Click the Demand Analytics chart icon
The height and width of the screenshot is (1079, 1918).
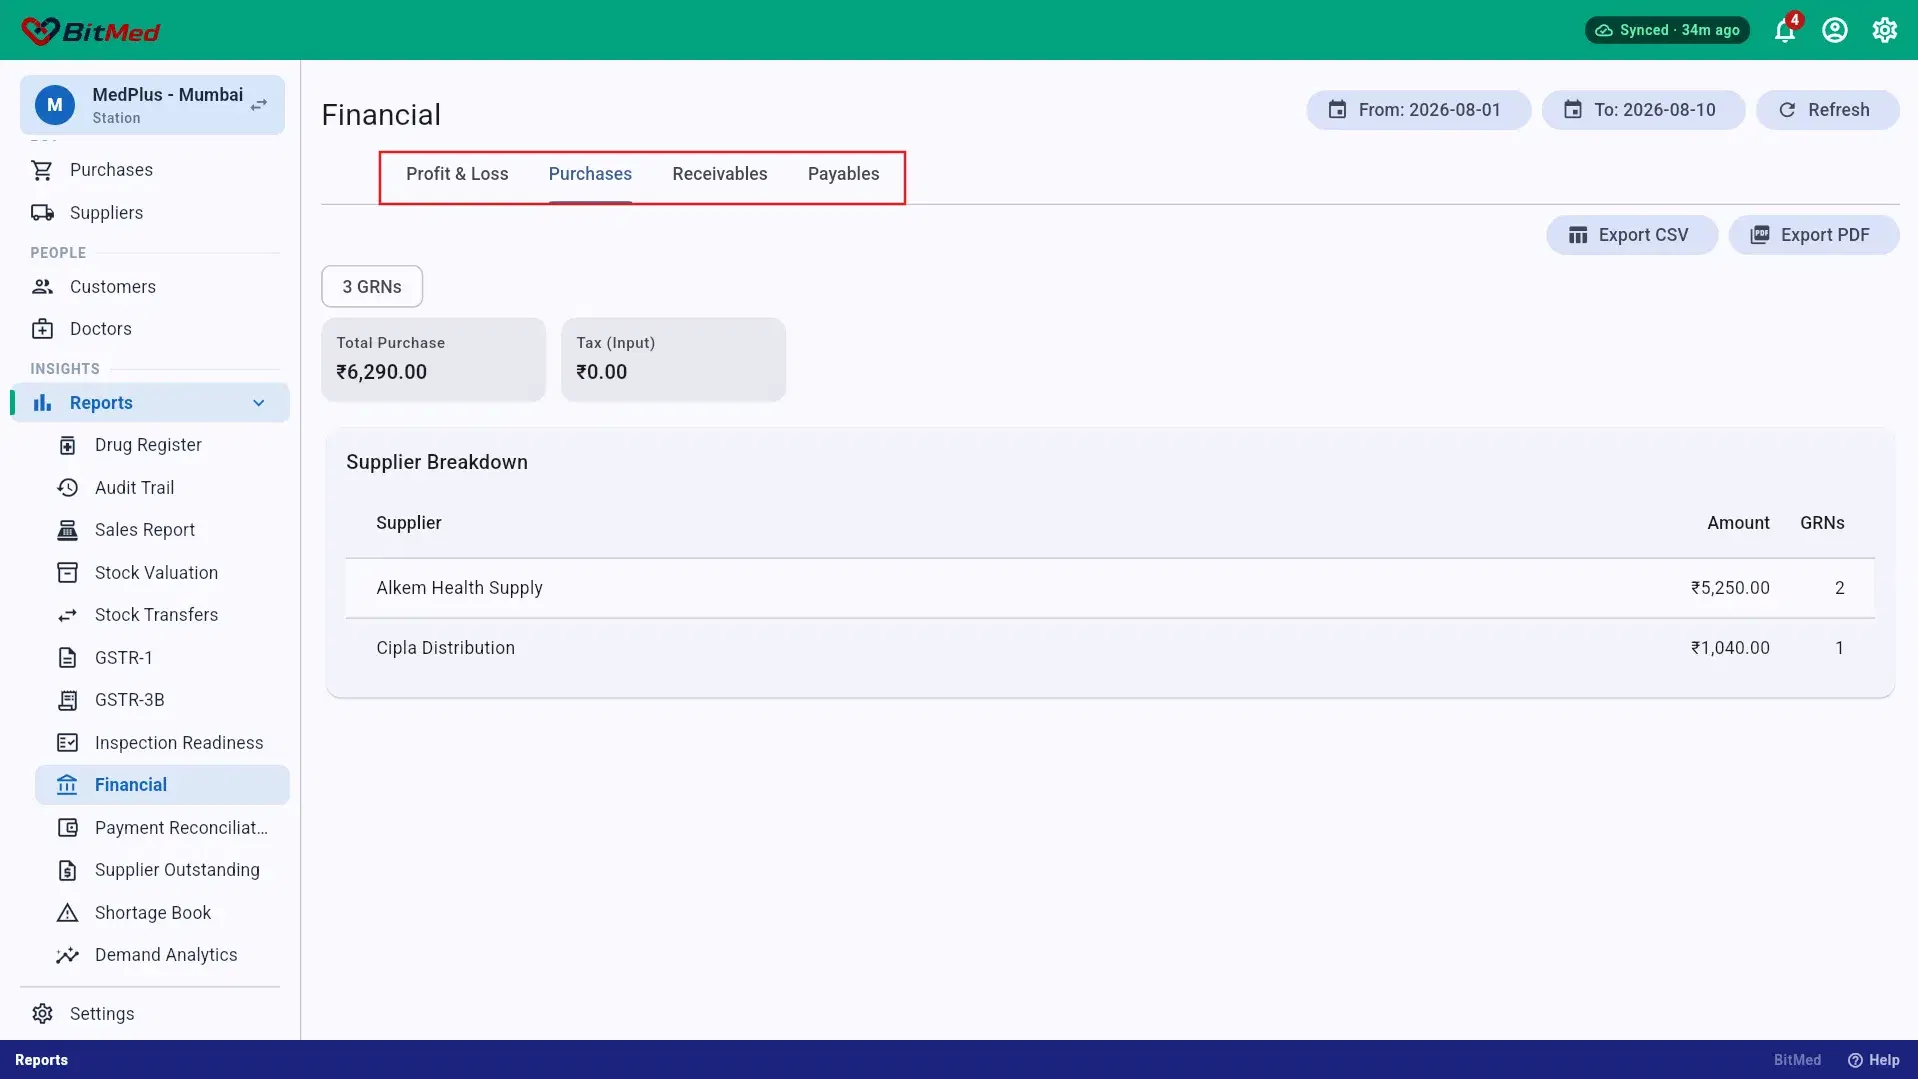tap(67, 955)
